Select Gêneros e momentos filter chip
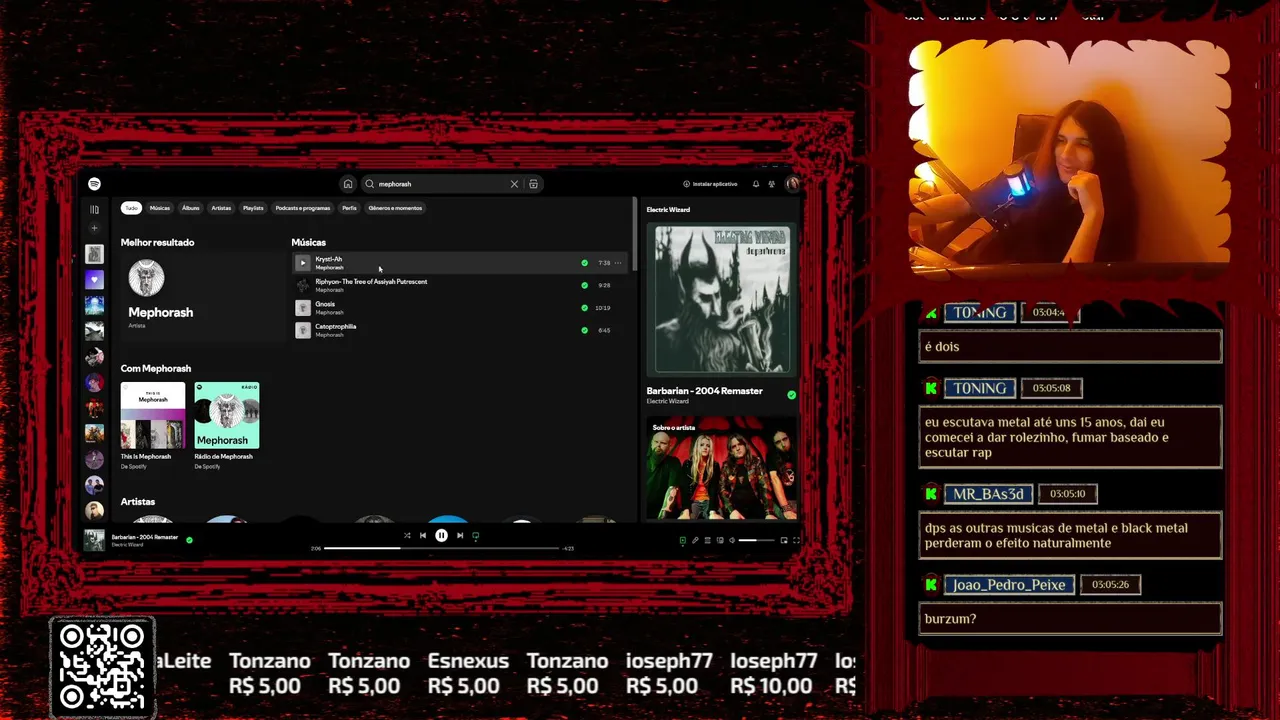The width and height of the screenshot is (1280, 720). pos(395,208)
